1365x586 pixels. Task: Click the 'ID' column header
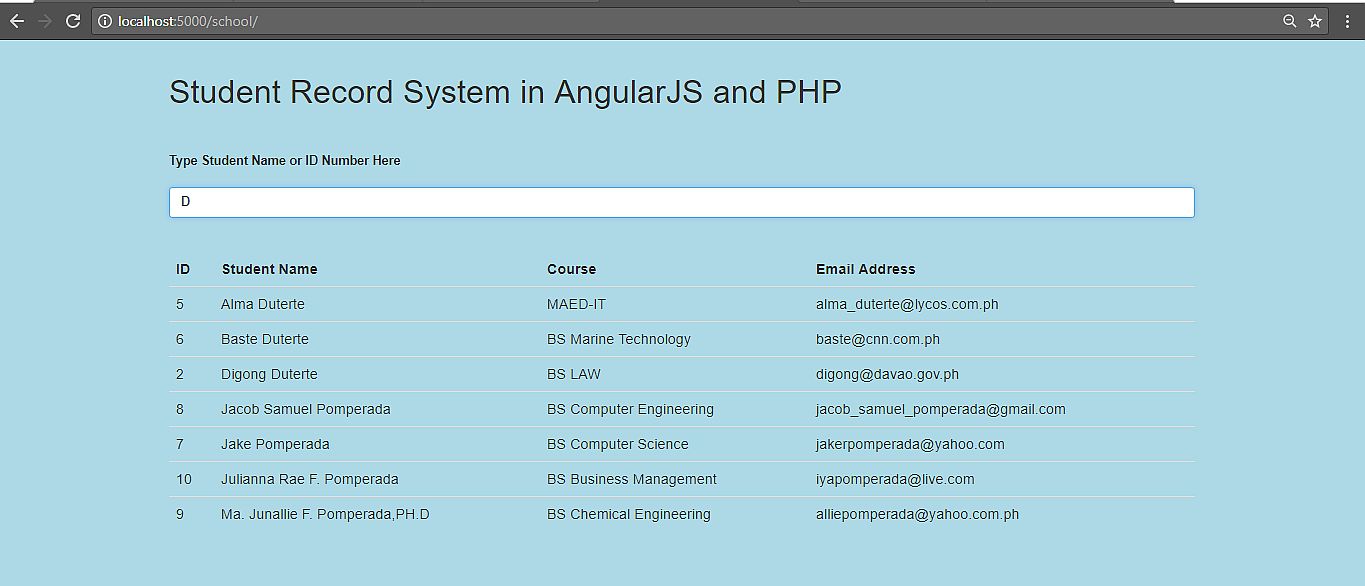pyautogui.click(x=182, y=269)
